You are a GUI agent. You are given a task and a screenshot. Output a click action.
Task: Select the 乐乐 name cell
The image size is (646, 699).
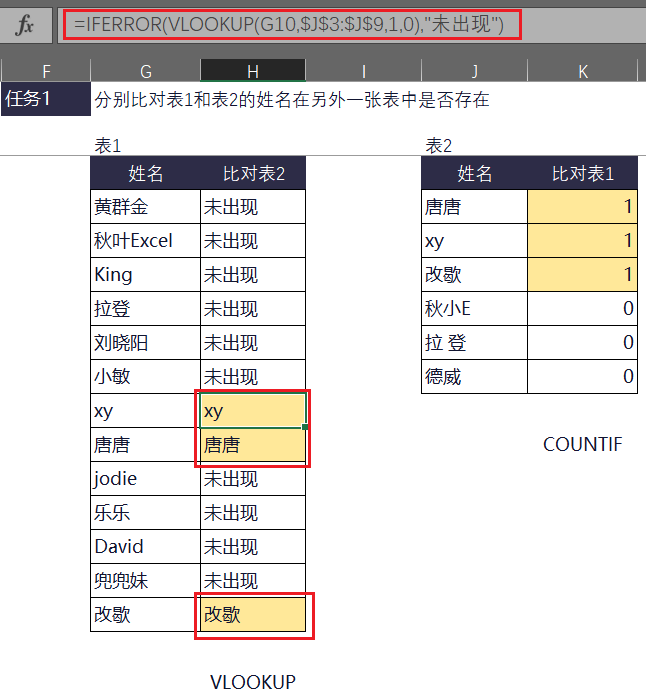(146, 512)
